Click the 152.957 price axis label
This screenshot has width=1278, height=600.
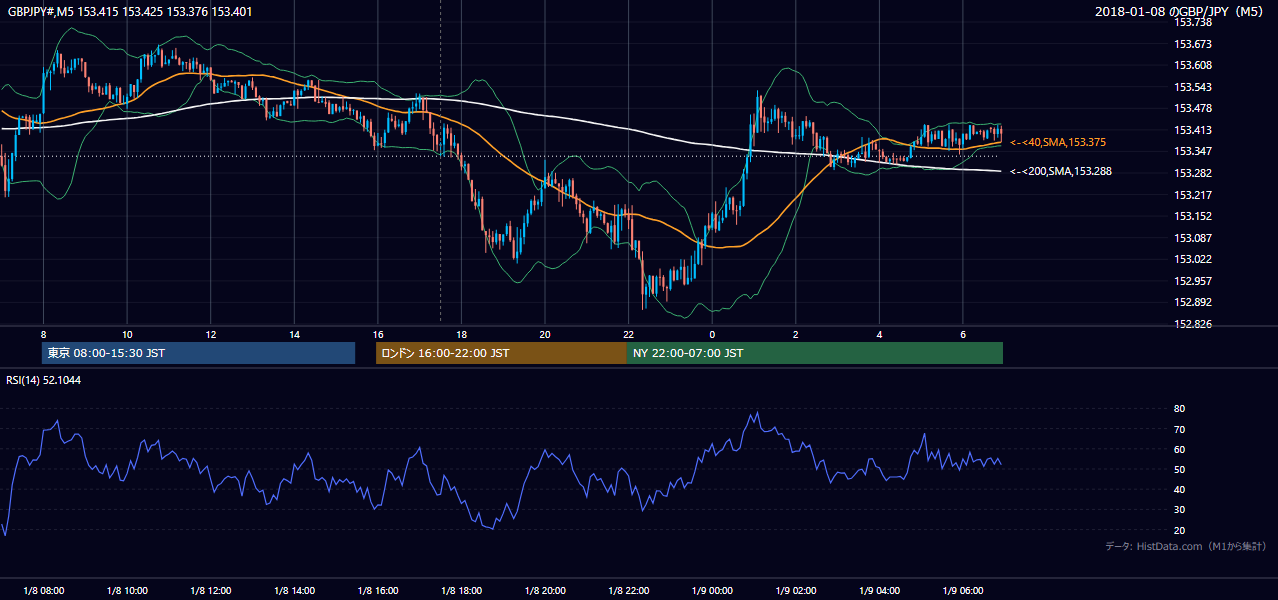tap(1194, 281)
